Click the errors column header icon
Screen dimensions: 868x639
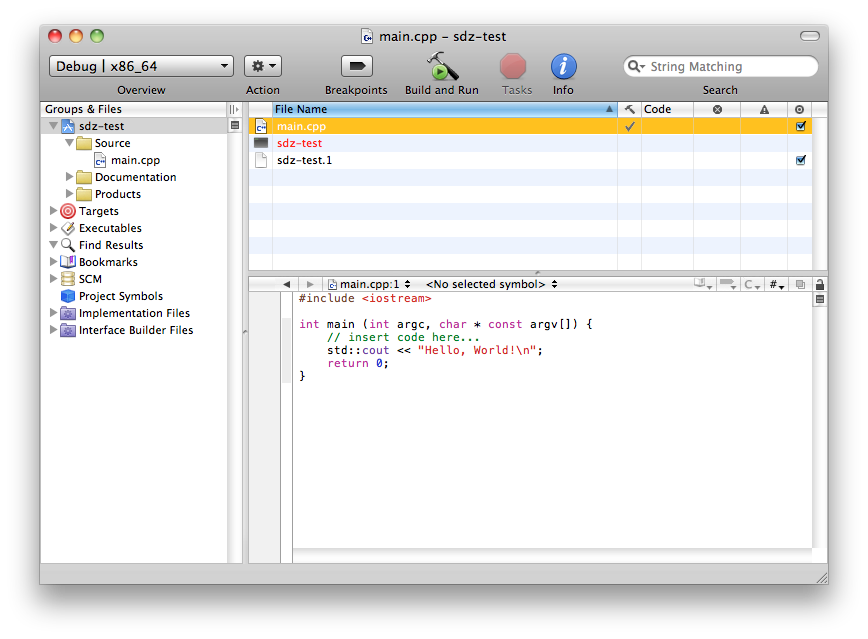(717, 110)
